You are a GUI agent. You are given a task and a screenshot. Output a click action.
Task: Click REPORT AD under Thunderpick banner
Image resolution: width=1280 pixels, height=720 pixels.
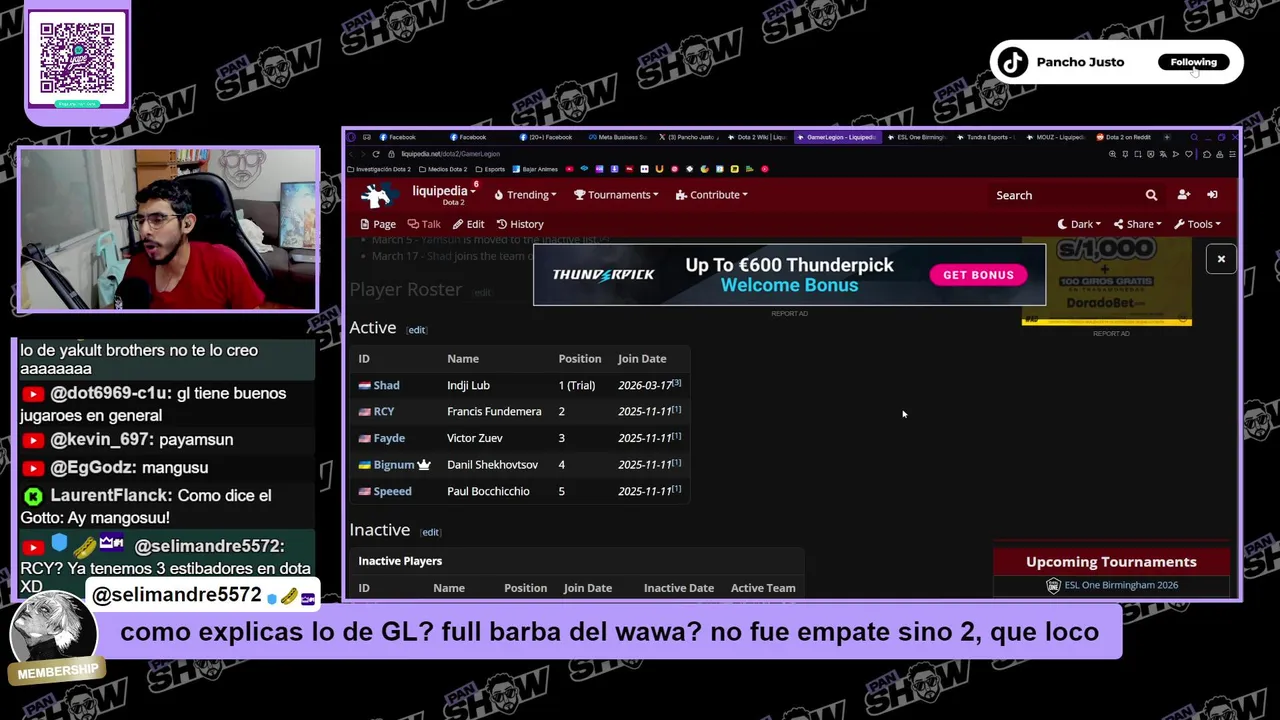click(789, 313)
